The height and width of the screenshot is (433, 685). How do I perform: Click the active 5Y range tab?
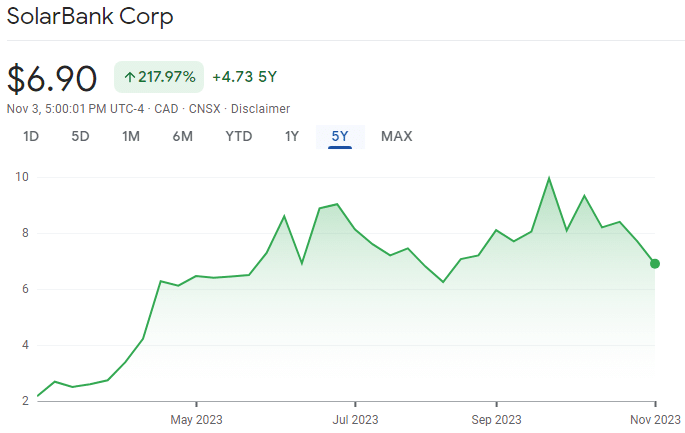coord(340,137)
